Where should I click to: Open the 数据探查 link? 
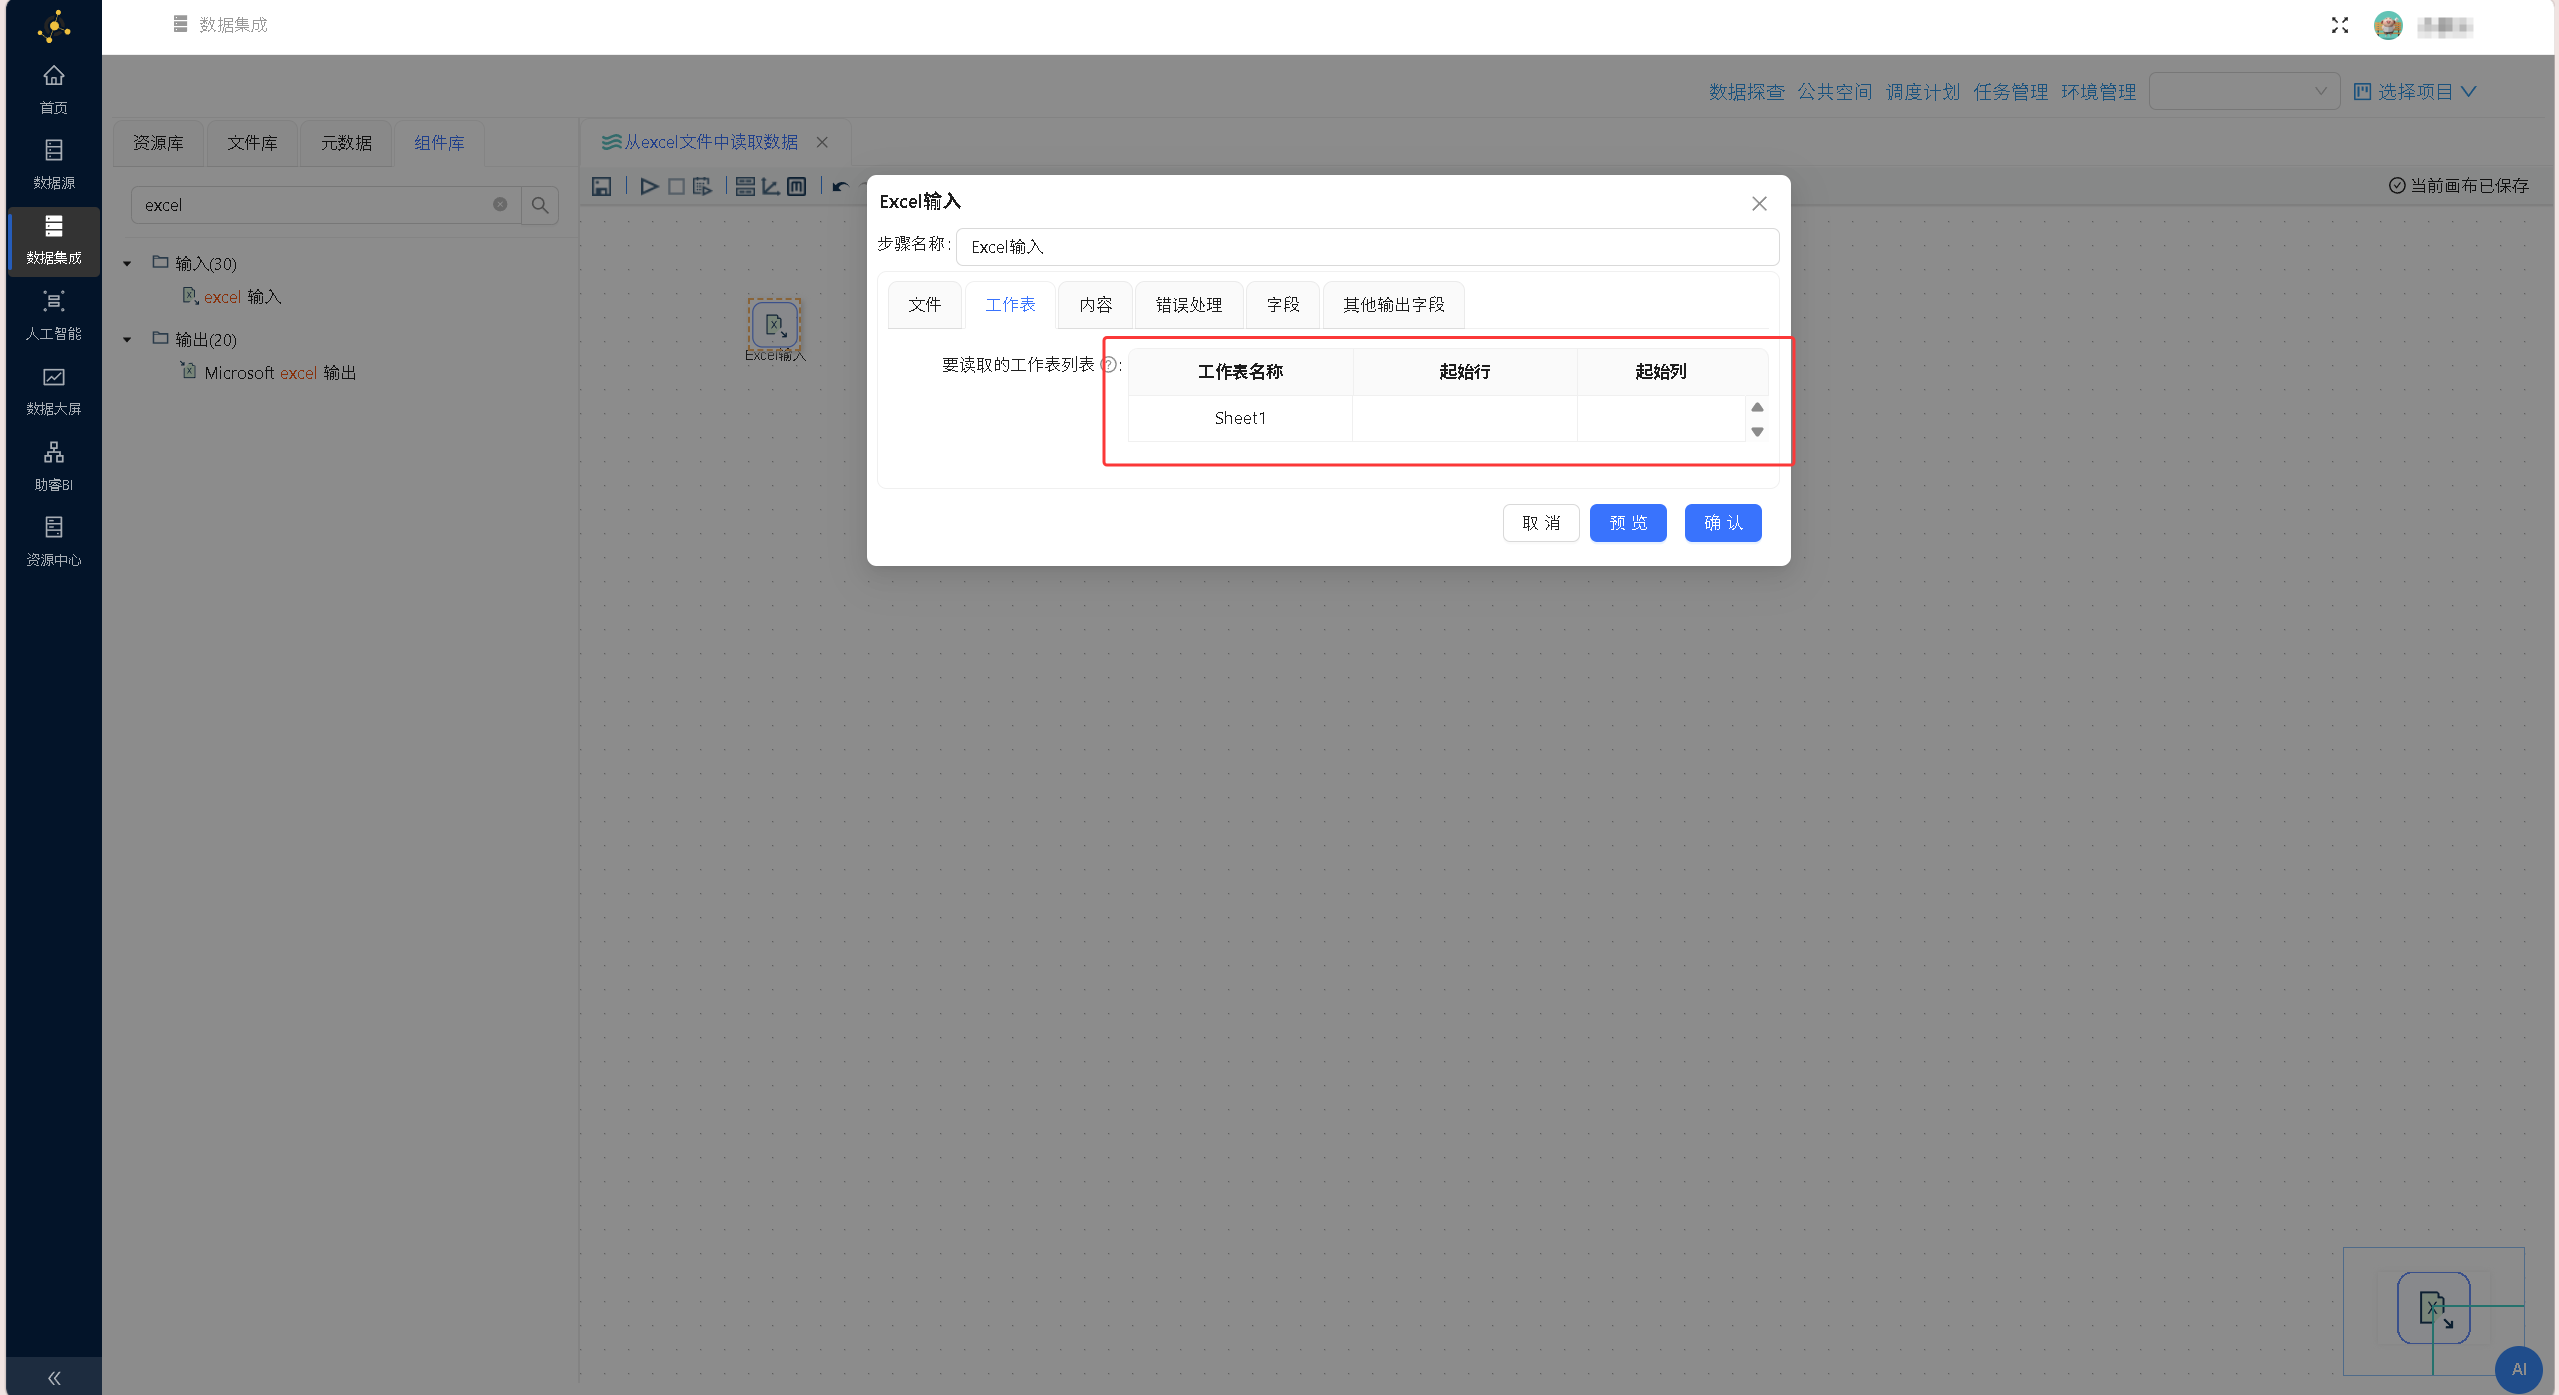coord(1746,92)
